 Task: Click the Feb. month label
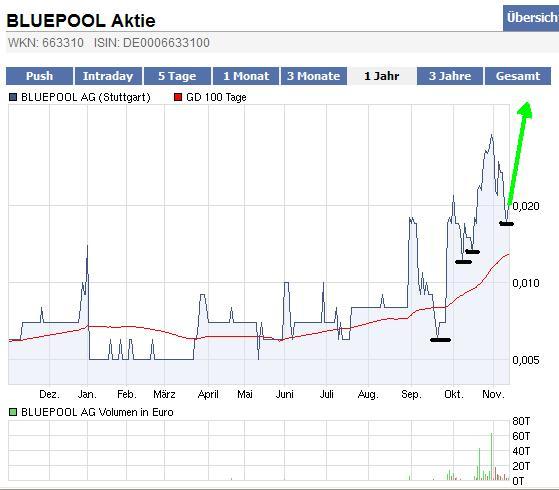pyautogui.click(x=127, y=394)
